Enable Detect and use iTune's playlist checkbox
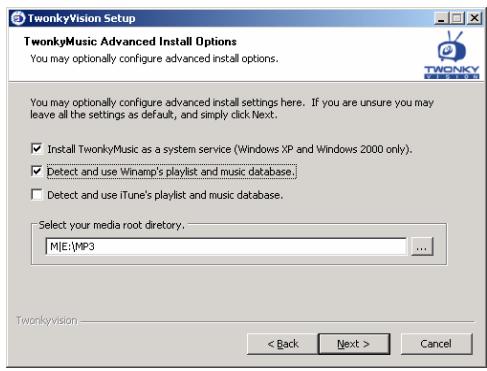 [x=37, y=194]
